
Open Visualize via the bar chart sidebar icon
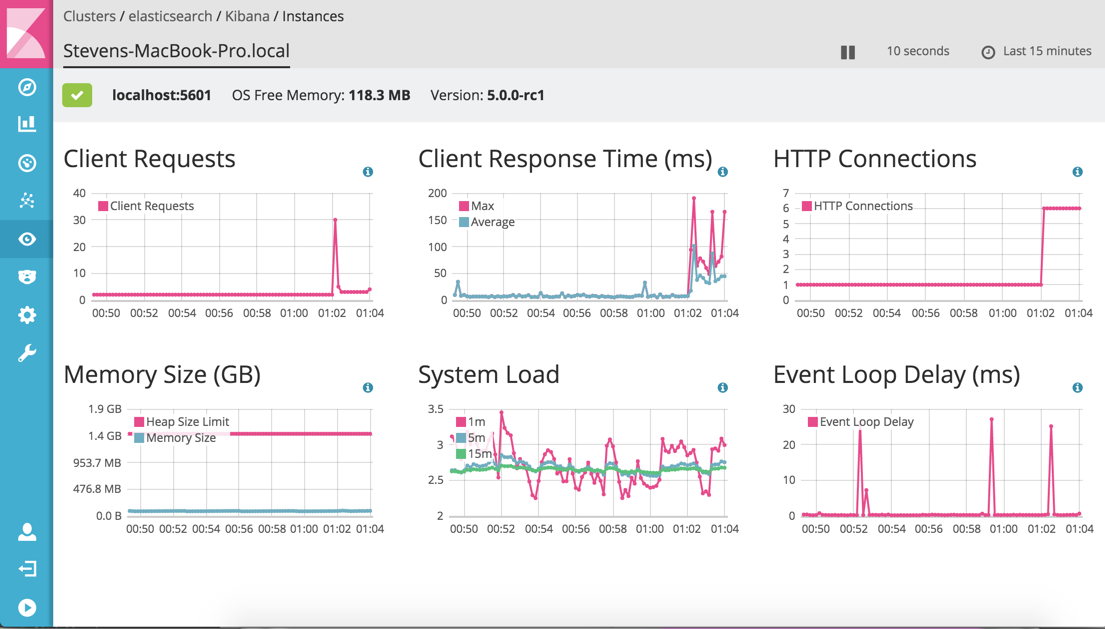point(27,124)
